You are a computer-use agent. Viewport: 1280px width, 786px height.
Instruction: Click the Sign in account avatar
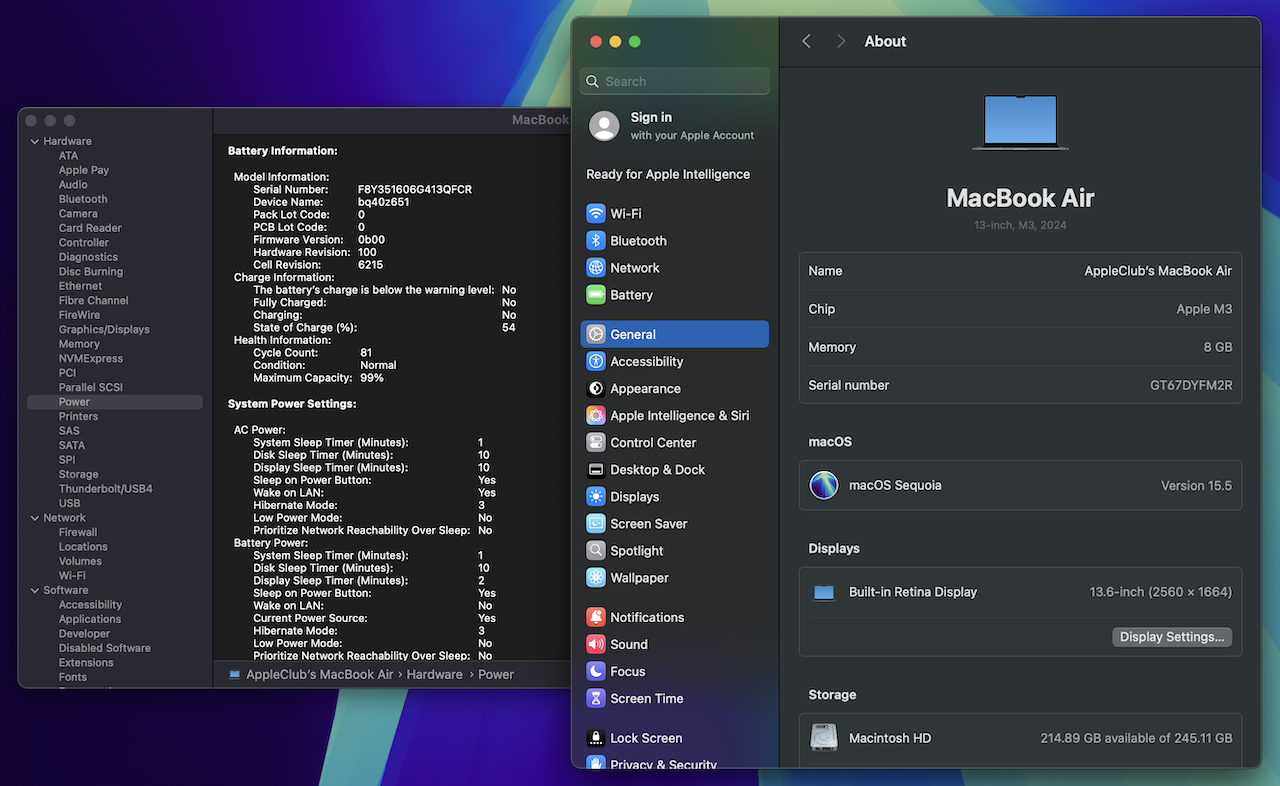604,126
